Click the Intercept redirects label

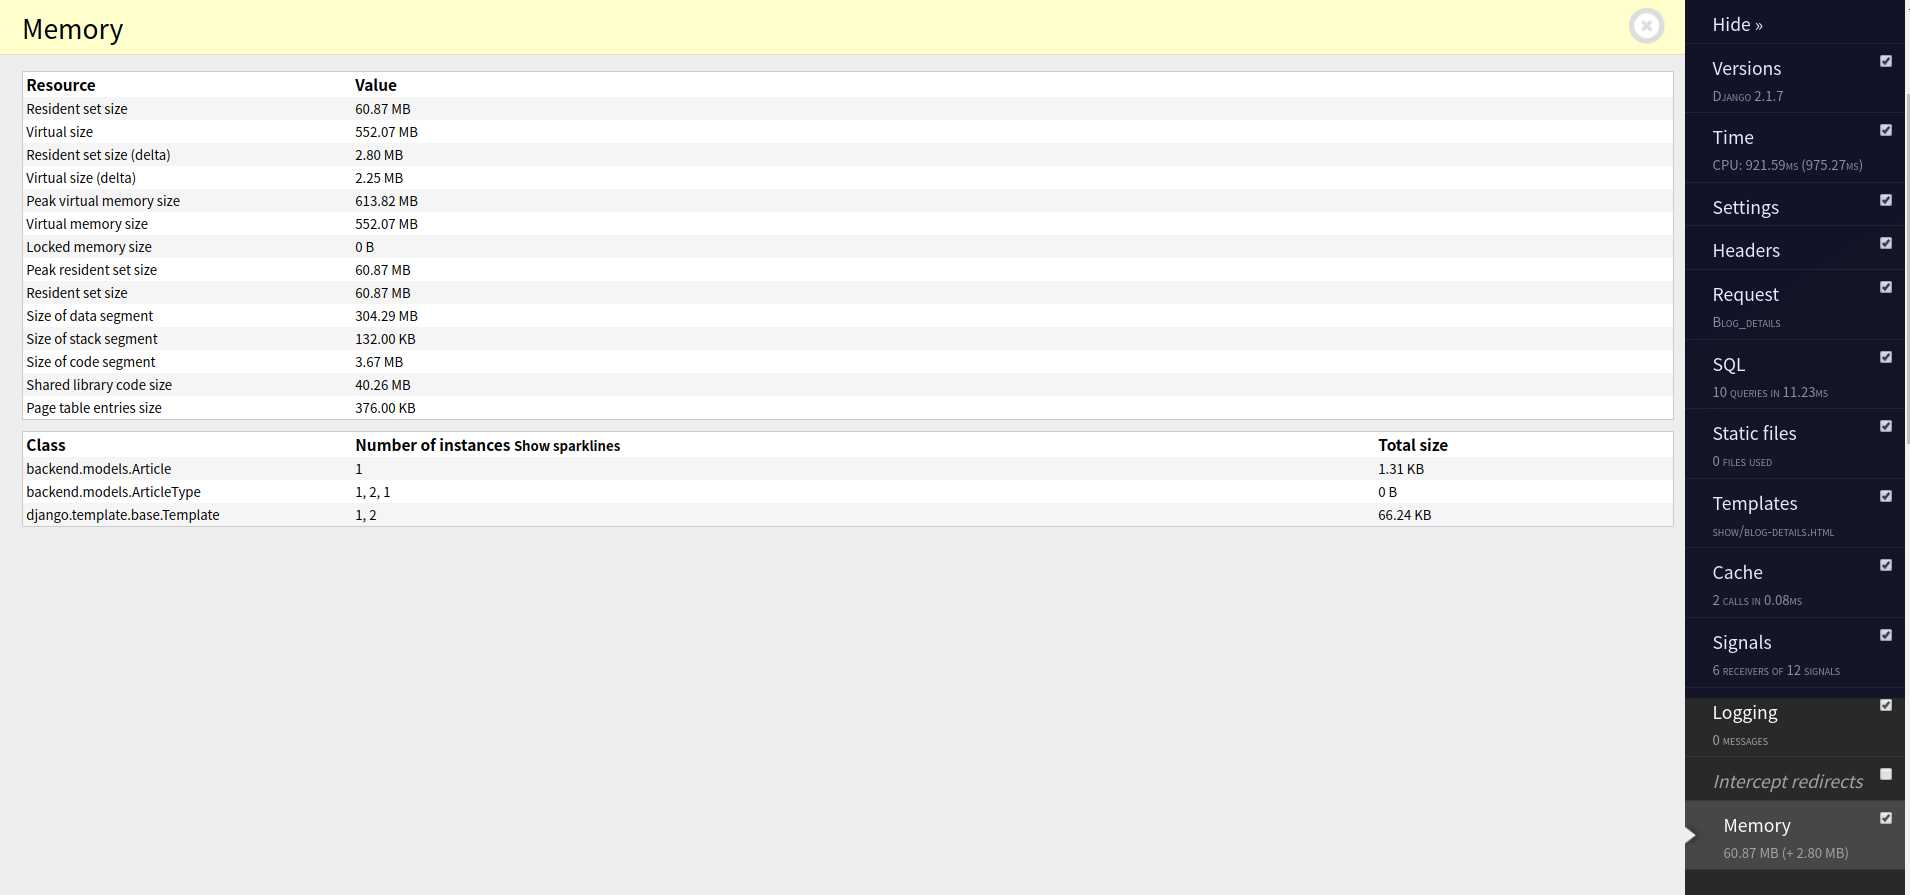click(x=1787, y=781)
